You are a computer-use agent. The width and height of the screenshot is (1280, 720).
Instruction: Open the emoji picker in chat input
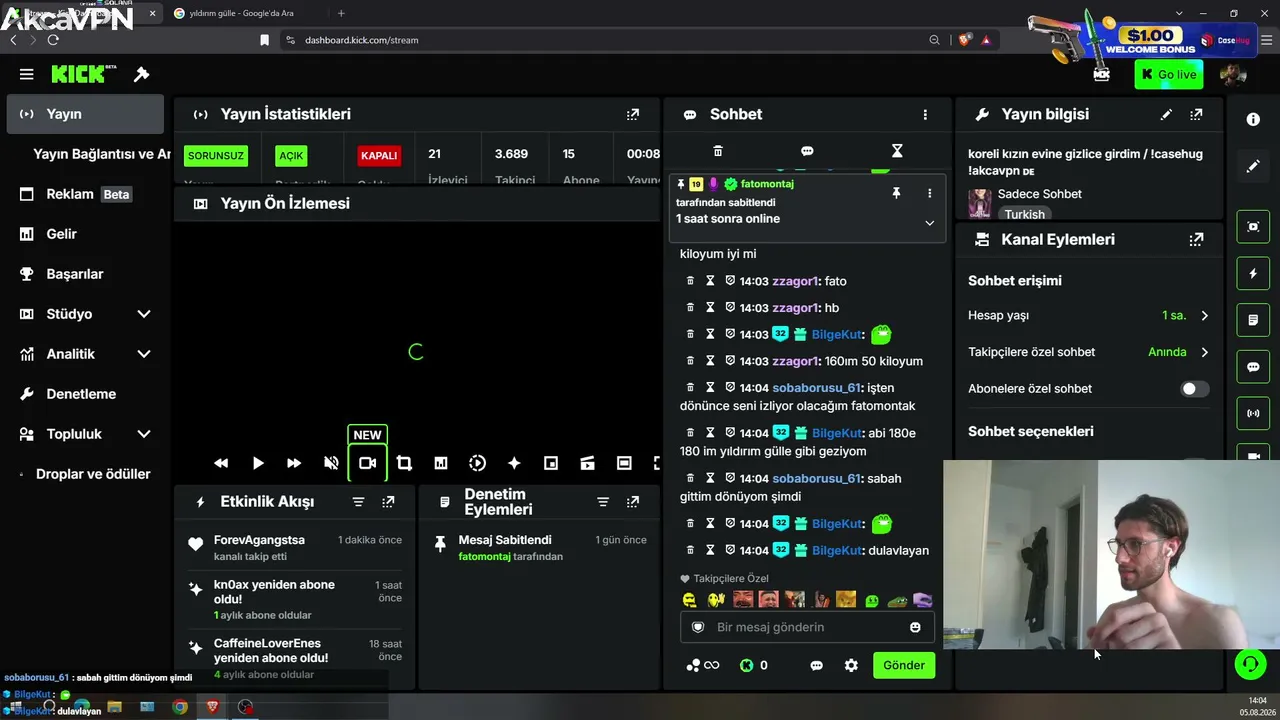click(x=915, y=627)
